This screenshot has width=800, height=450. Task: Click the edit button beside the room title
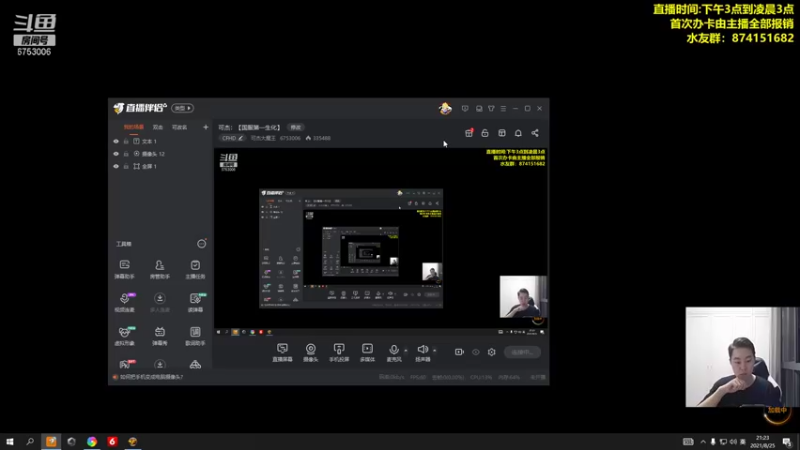click(x=295, y=128)
